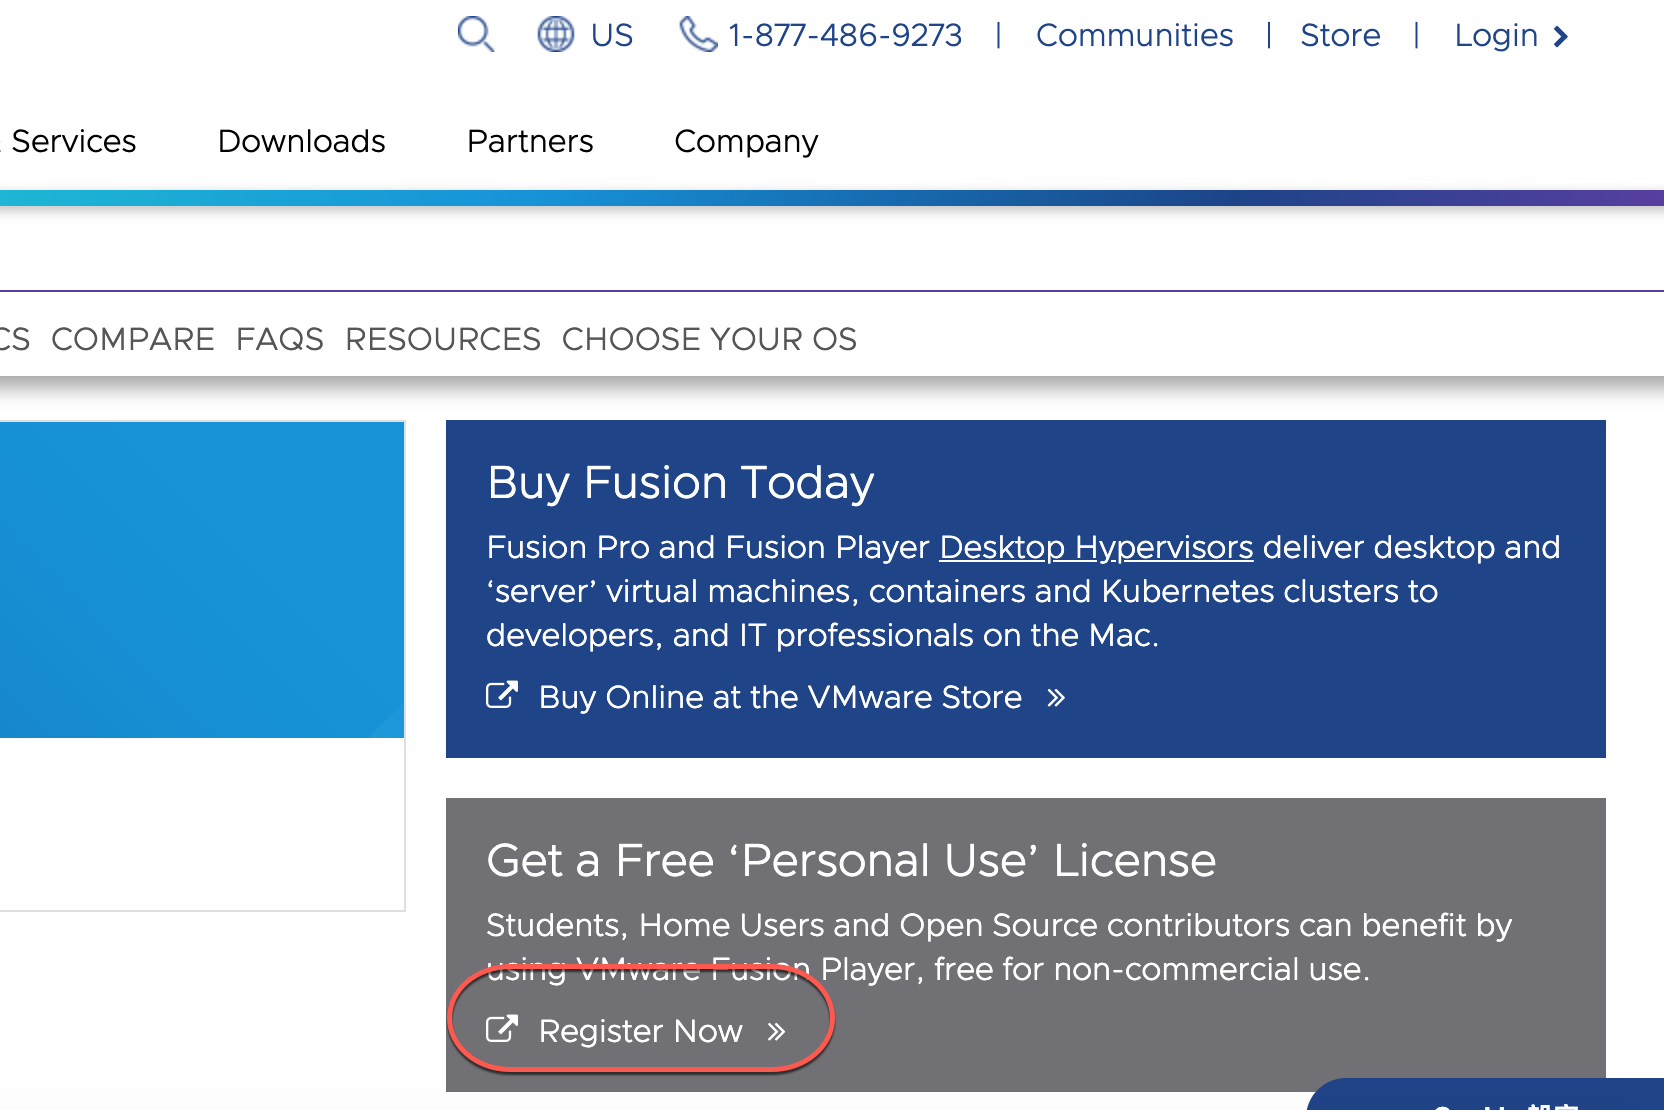
Task: Click Register Now for a free license
Action: [641, 1031]
